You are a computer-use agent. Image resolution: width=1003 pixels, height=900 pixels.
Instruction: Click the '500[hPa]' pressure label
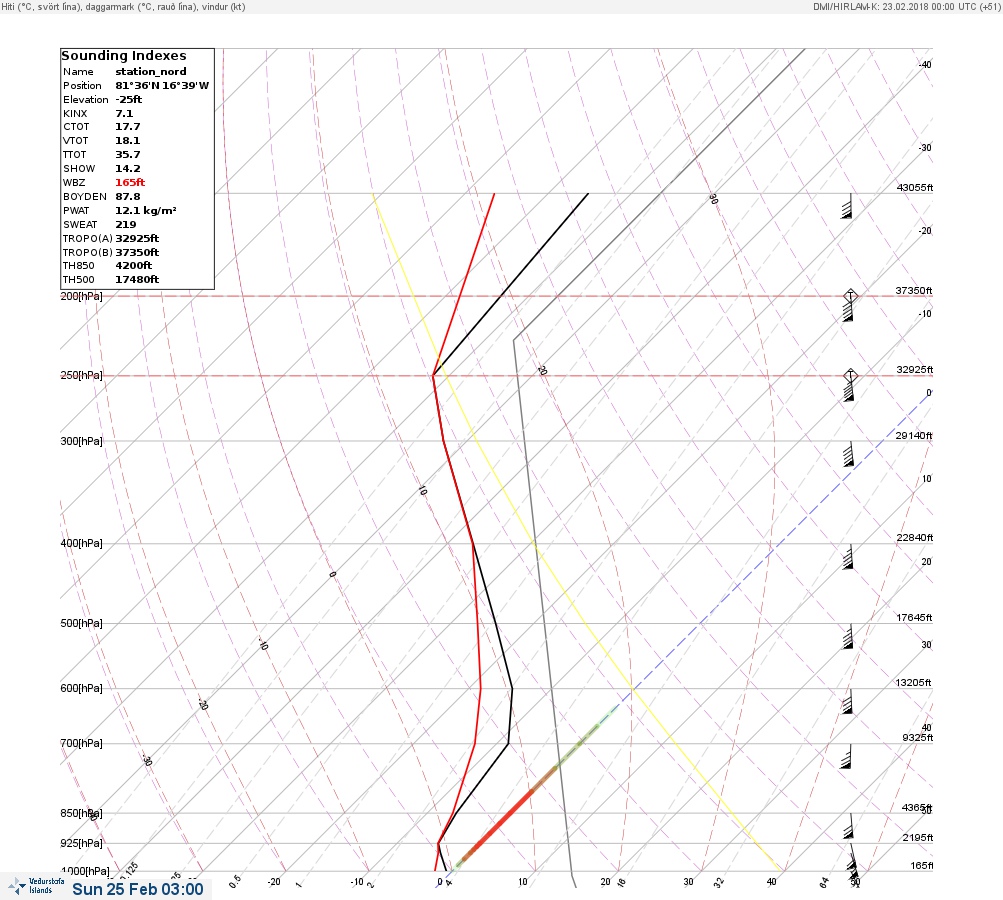(x=81, y=623)
